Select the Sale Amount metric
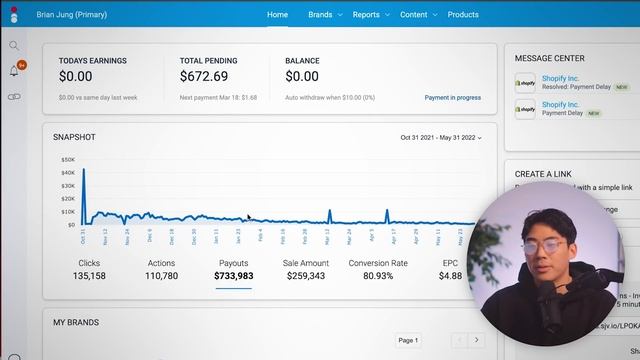This screenshot has width=640, height=360. pos(306,269)
